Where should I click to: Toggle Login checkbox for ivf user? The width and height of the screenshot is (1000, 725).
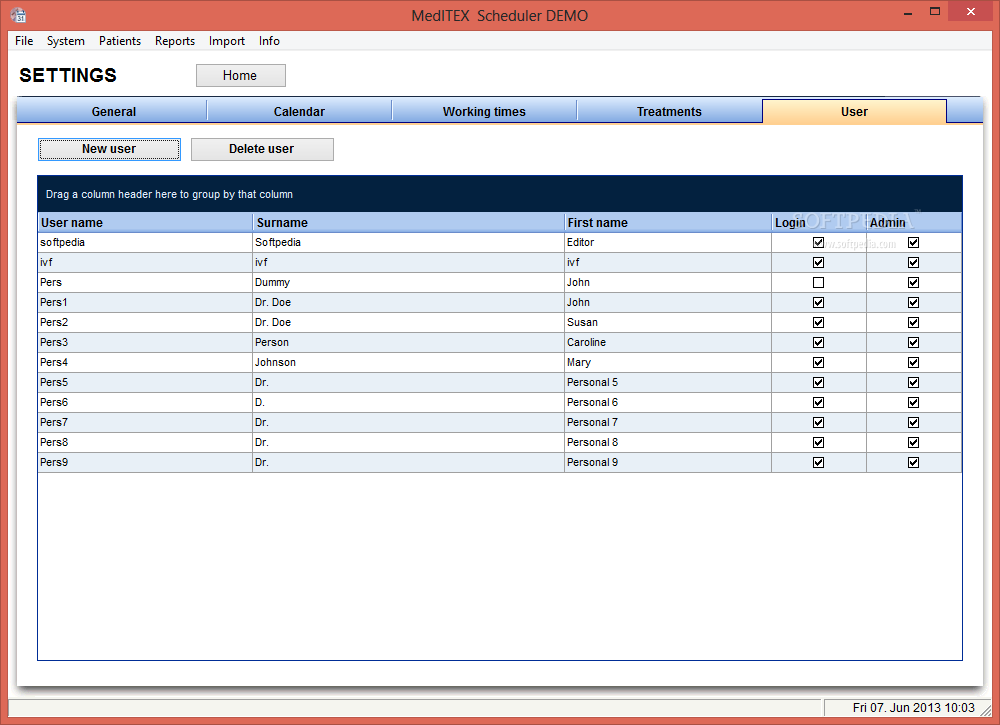point(818,263)
